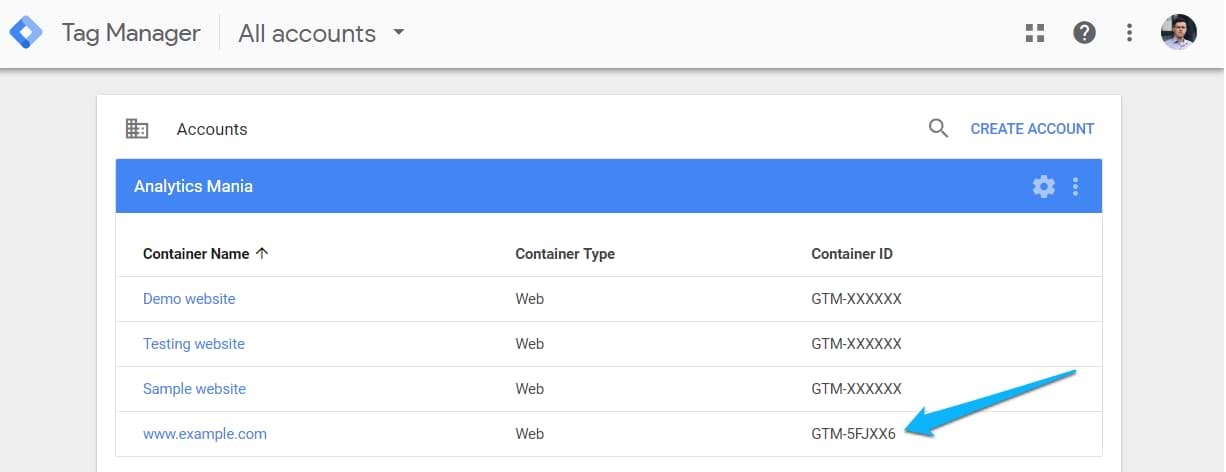Open the Analytics Mania account header
Viewport: 1226px width, 472px height.
pyautogui.click(x=609, y=186)
